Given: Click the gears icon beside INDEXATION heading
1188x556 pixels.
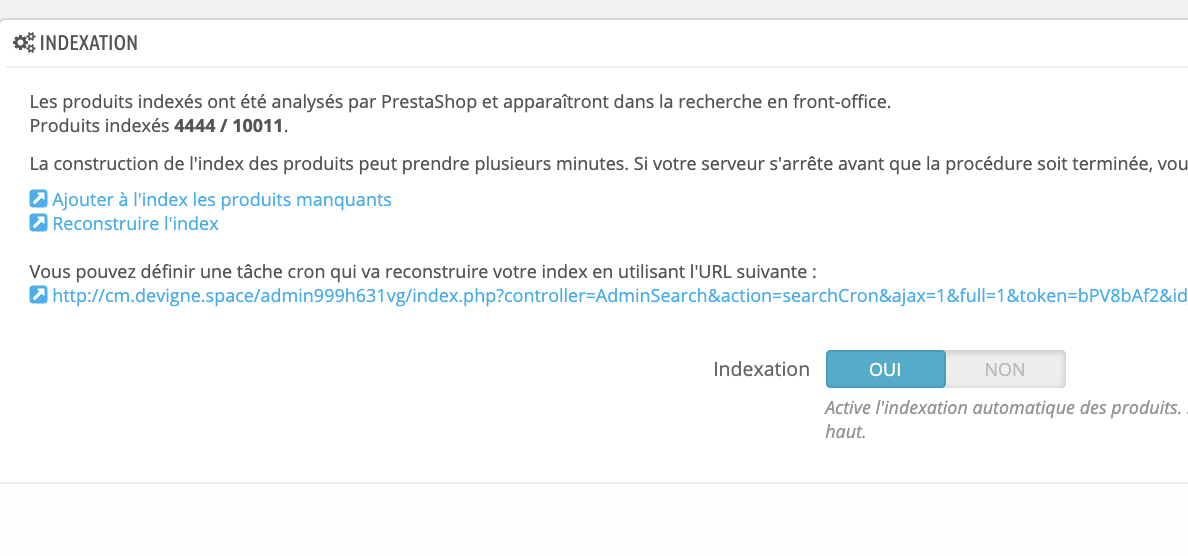Looking at the screenshot, I should click(24, 43).
